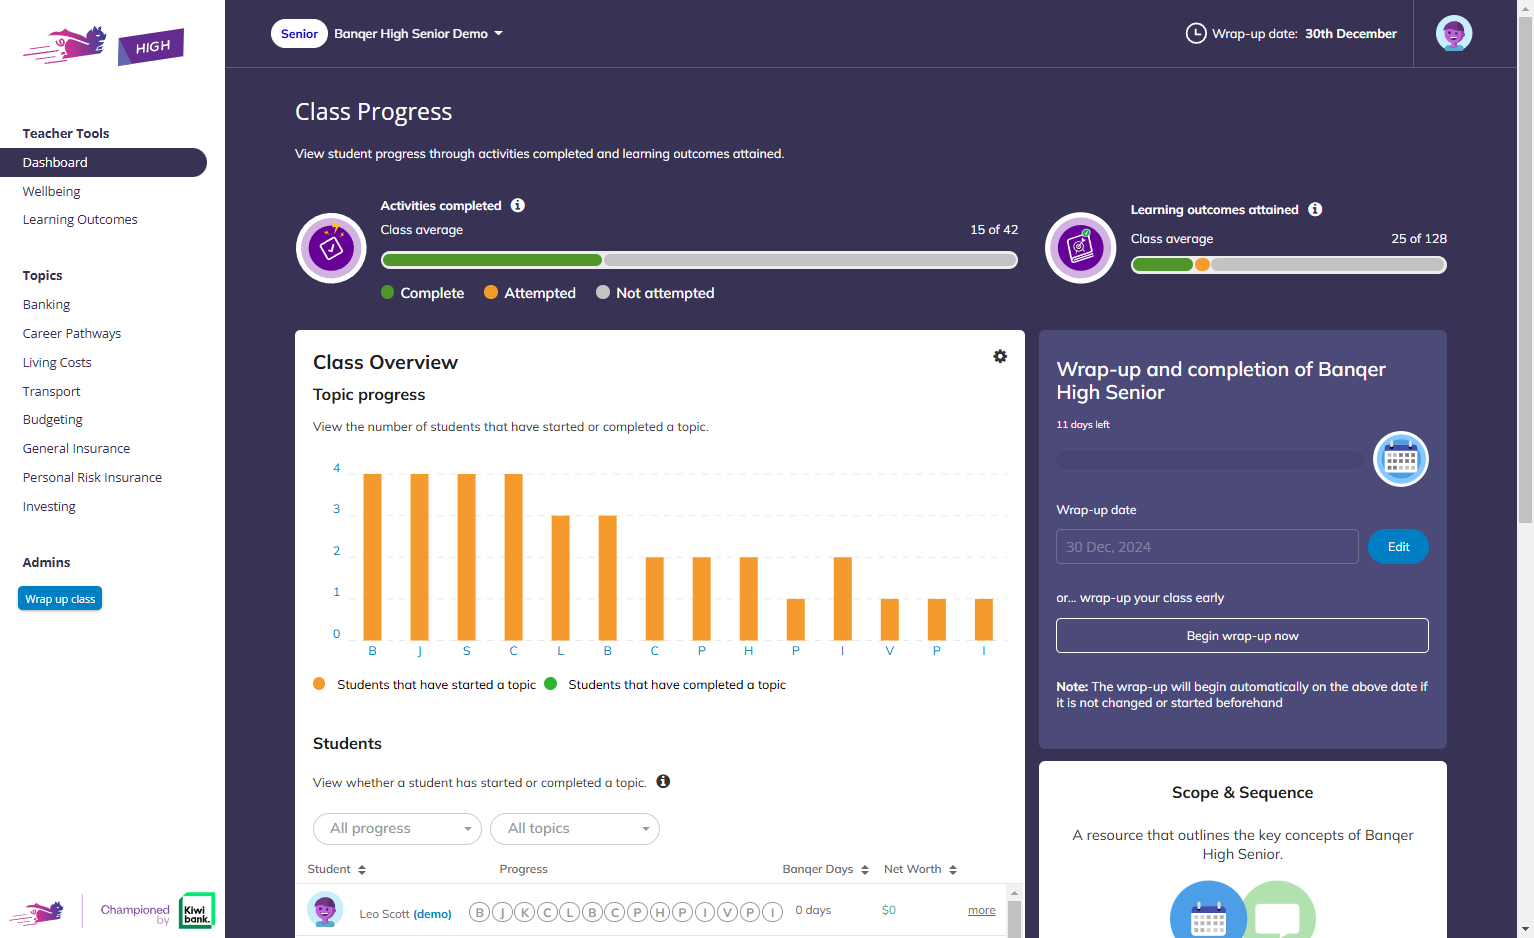1534x938 pixels.
Task: Select the K topic circle for Leo Scott
Action: (524, 912)
